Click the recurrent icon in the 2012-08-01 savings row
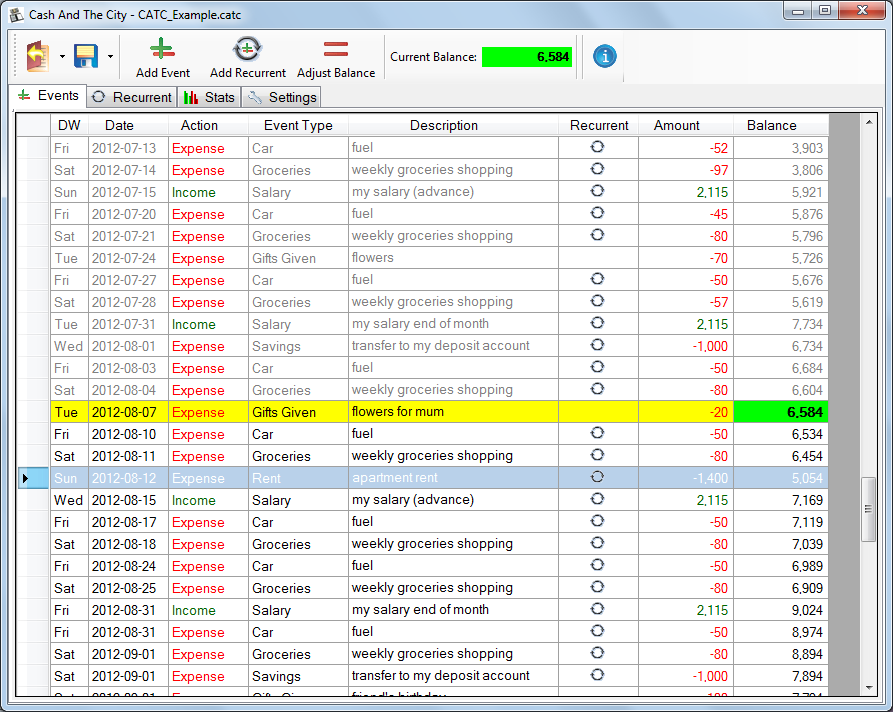Screen dimensions: 893x712 point(597,345)
